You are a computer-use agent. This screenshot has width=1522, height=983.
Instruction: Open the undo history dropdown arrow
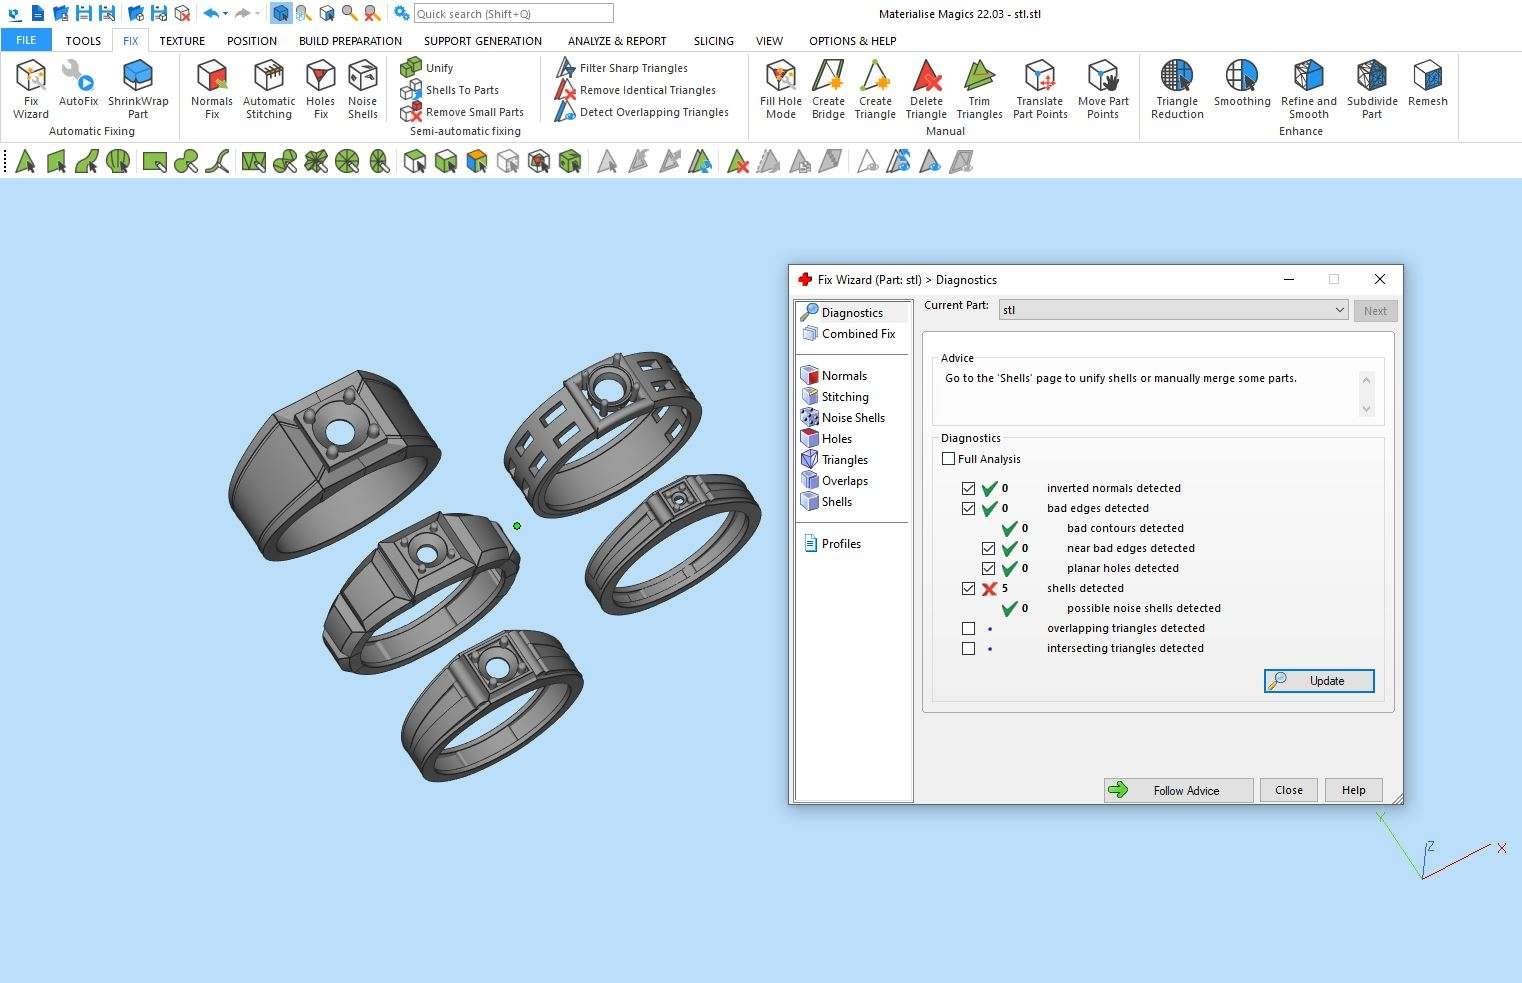point(226,14)
